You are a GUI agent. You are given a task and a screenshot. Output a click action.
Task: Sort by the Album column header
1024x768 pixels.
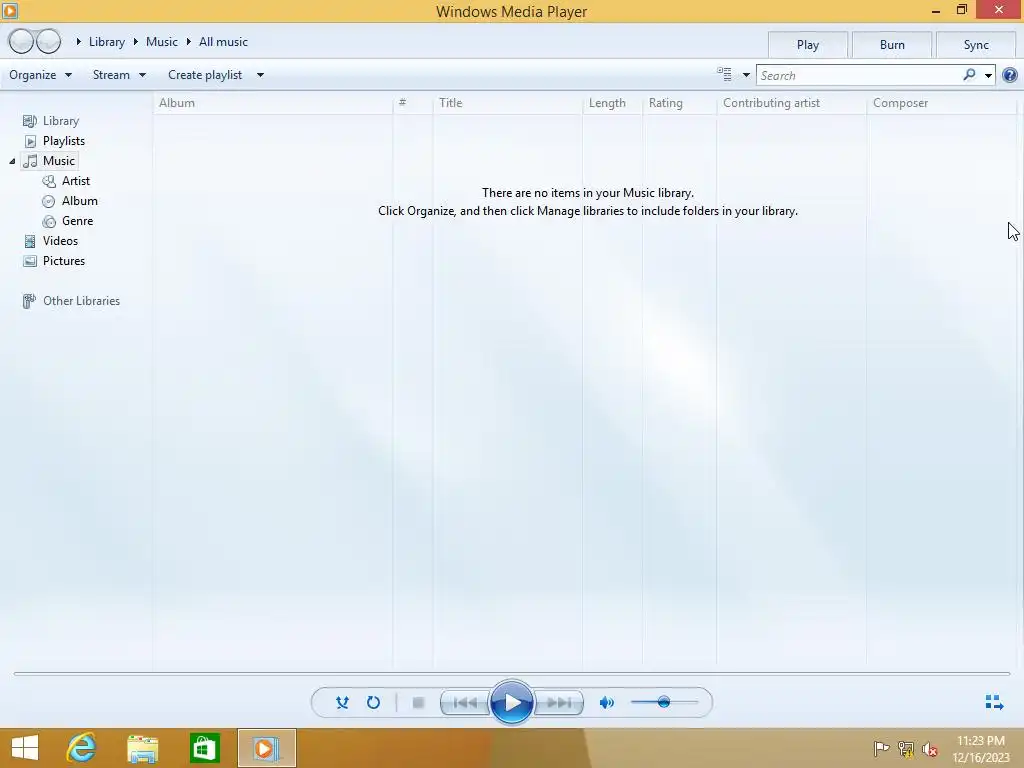(273, 103)
